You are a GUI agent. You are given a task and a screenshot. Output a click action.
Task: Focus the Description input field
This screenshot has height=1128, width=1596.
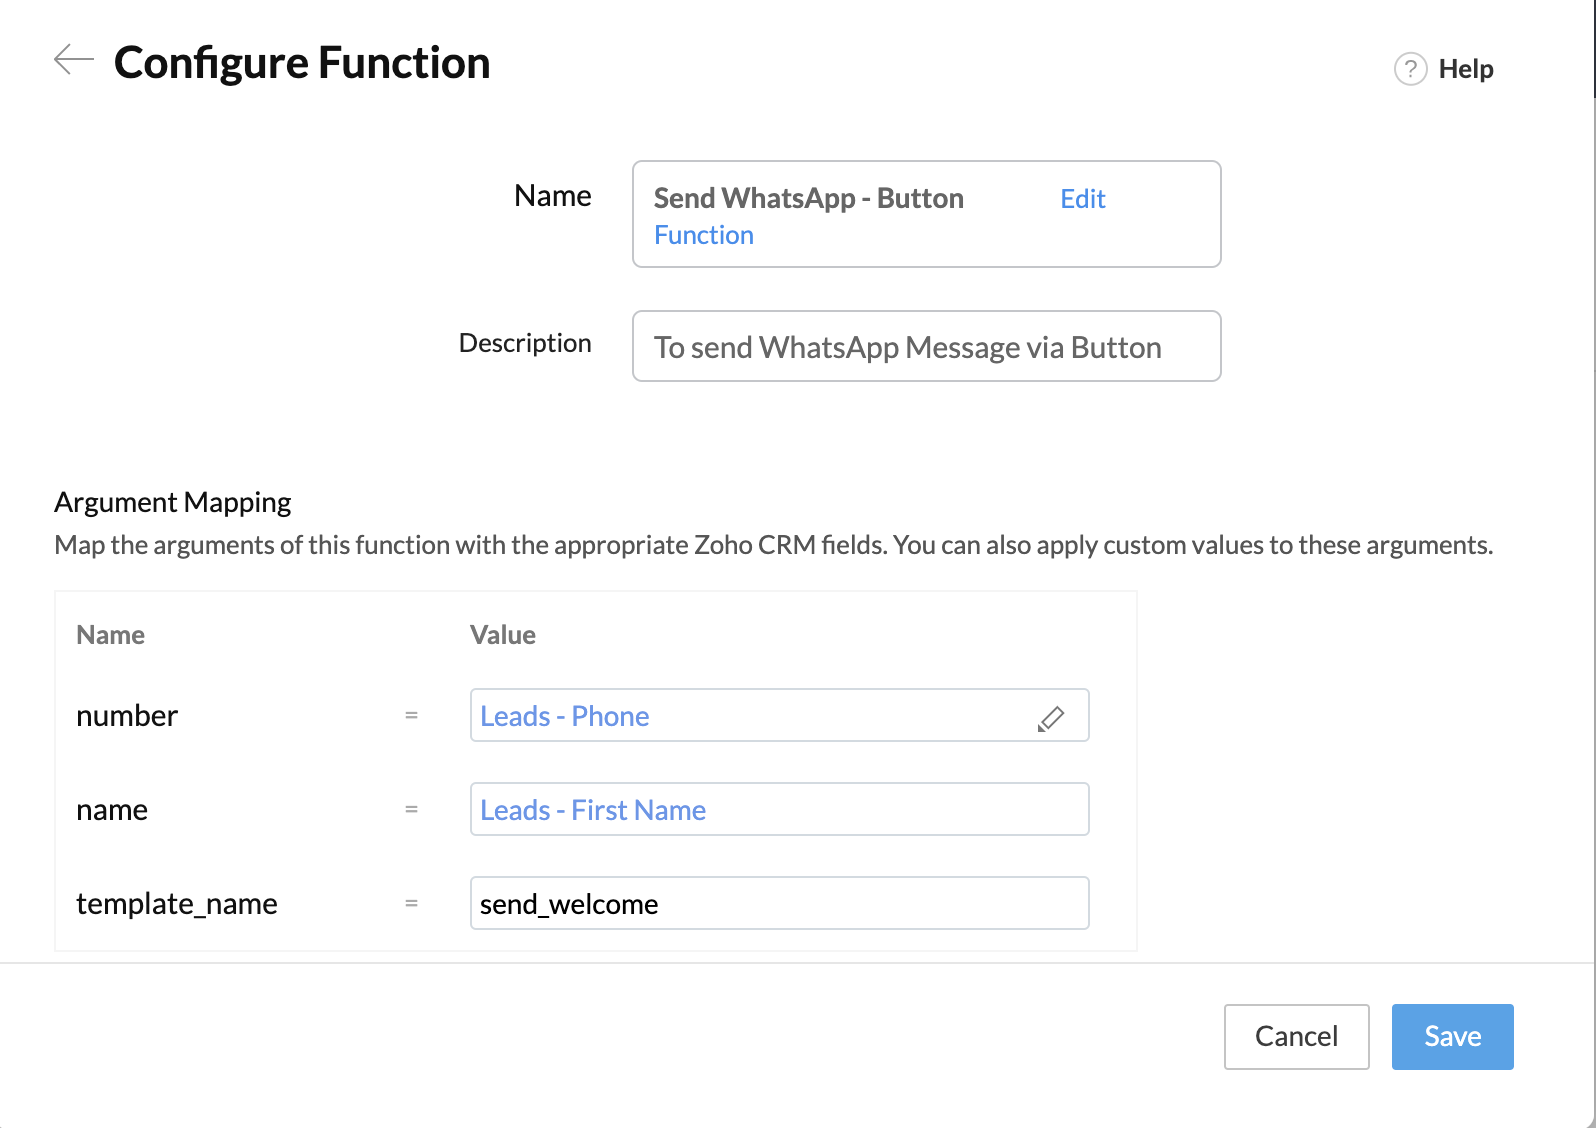point(926,346)
